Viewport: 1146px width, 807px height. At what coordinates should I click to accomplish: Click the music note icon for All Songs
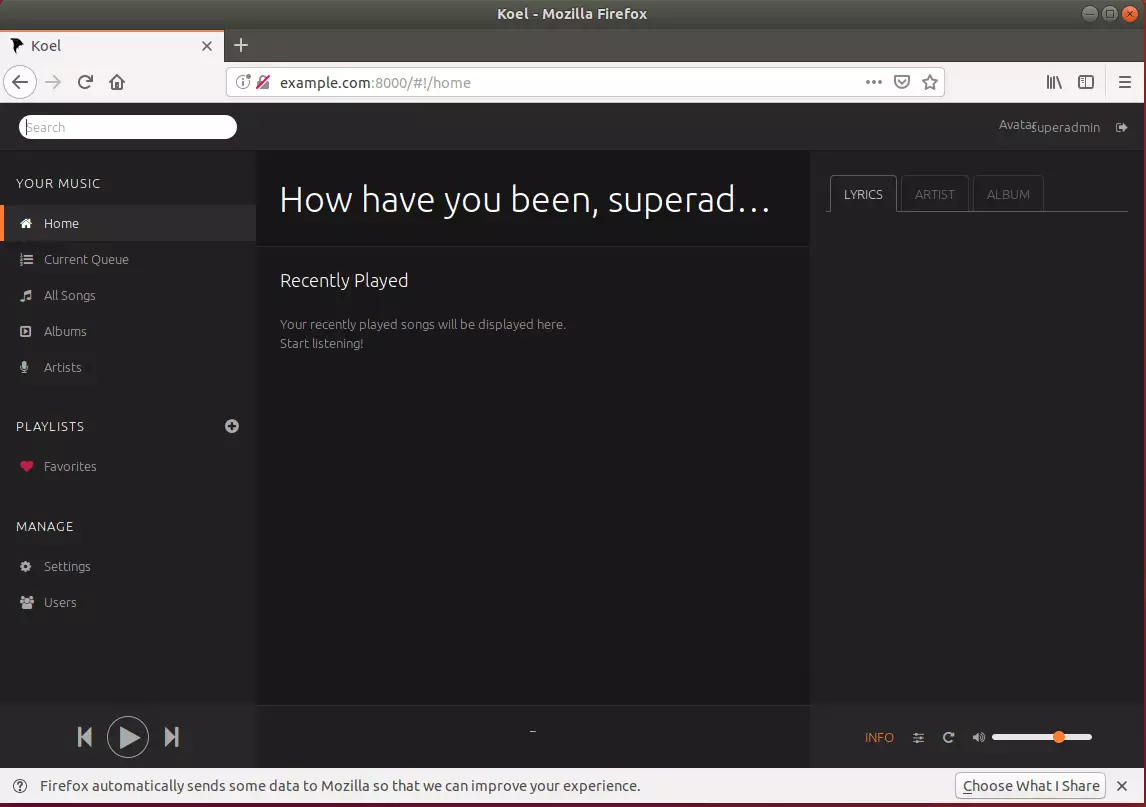pos(26,295)
